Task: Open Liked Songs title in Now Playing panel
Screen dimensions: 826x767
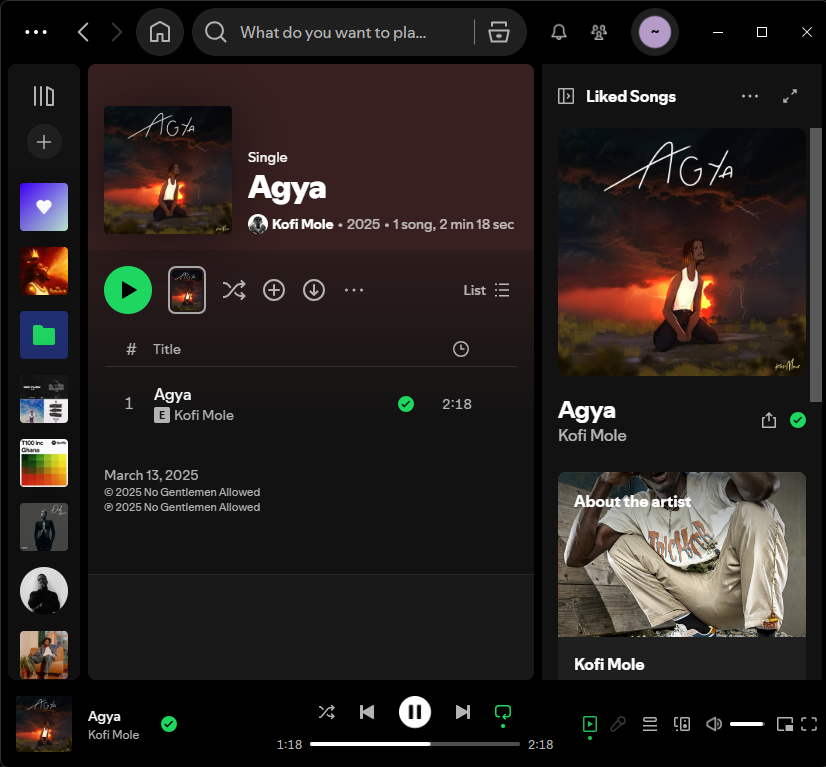Action: [631, 96]
